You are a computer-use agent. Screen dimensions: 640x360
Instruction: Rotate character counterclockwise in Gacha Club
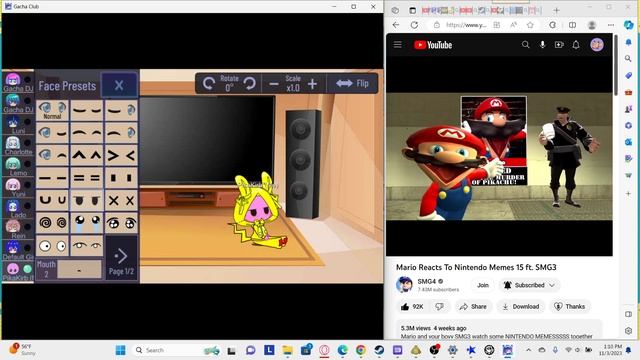click(209, 84)
